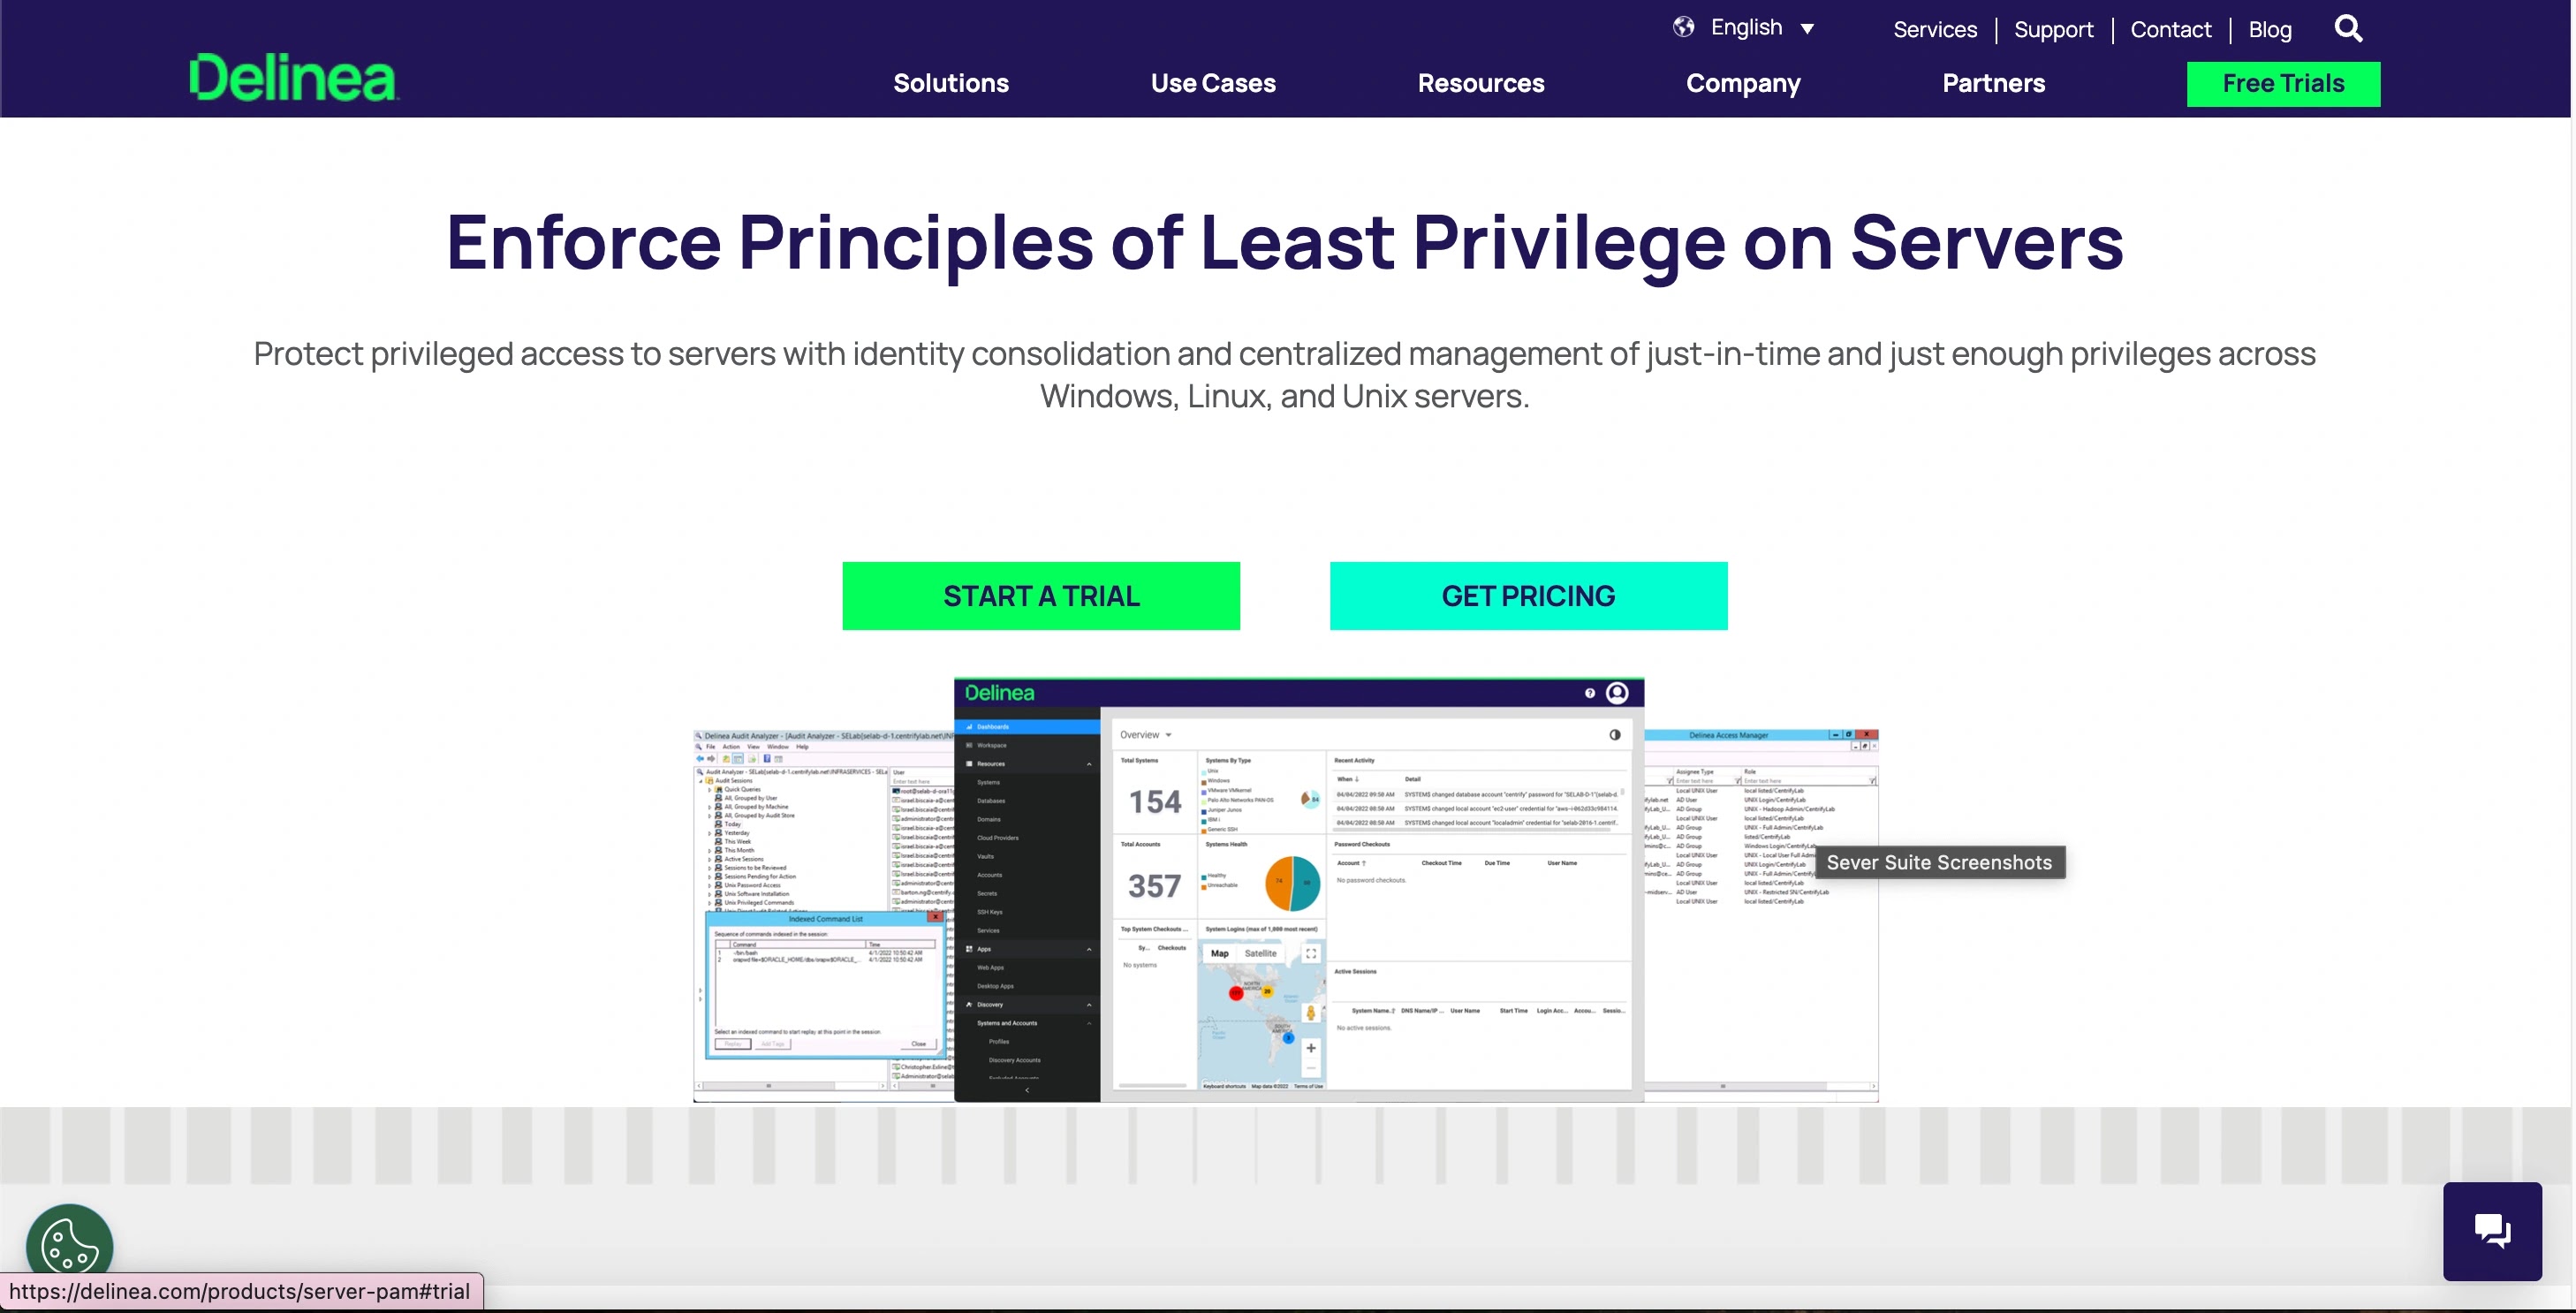Click the Audit Analyzer screenshot on the left

(x=823, y=915)
